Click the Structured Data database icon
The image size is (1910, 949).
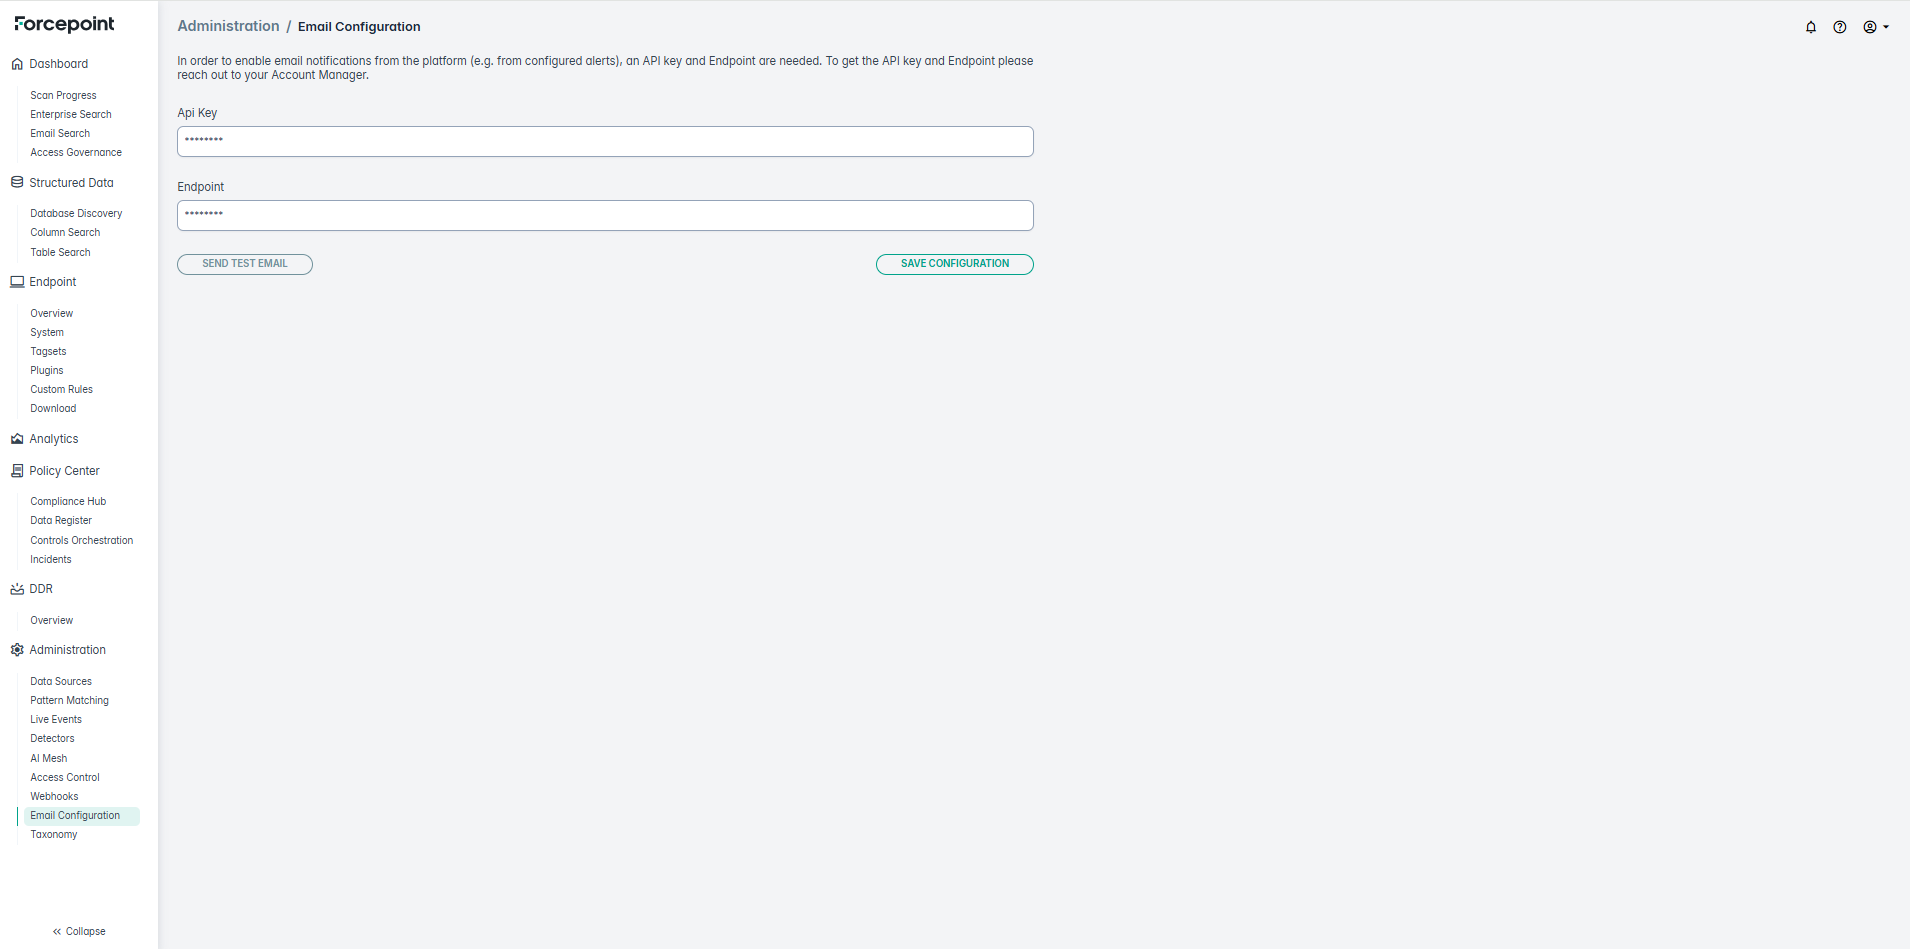point(17,183)
